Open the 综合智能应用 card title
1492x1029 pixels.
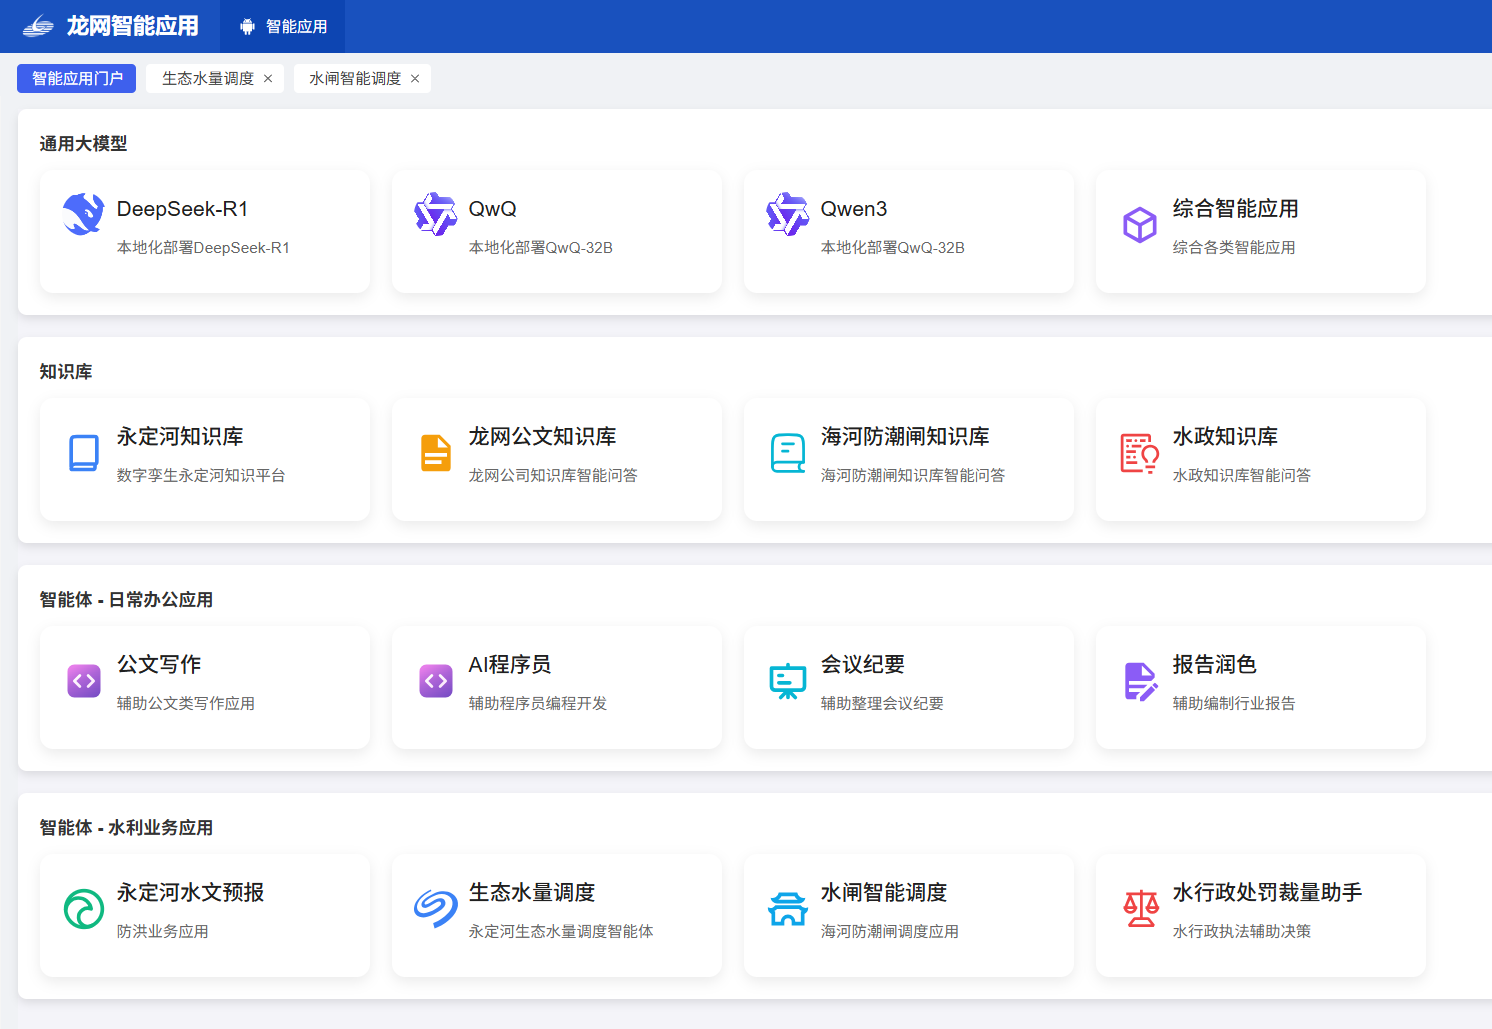pyautogui.click(x=1236, y=209)
